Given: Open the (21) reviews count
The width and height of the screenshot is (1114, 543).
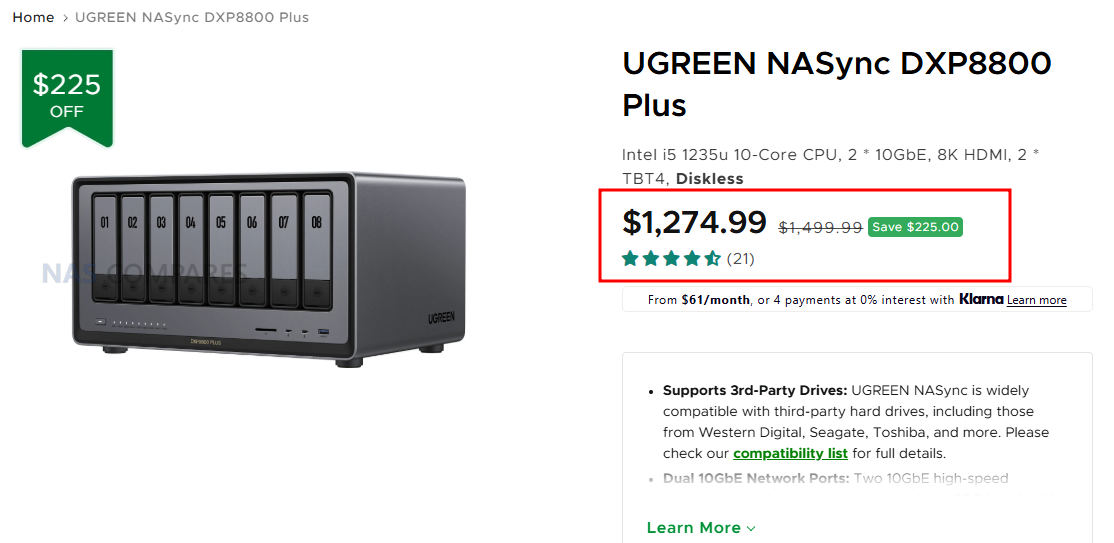Looking at the screenshot, I should click(740, 259).
